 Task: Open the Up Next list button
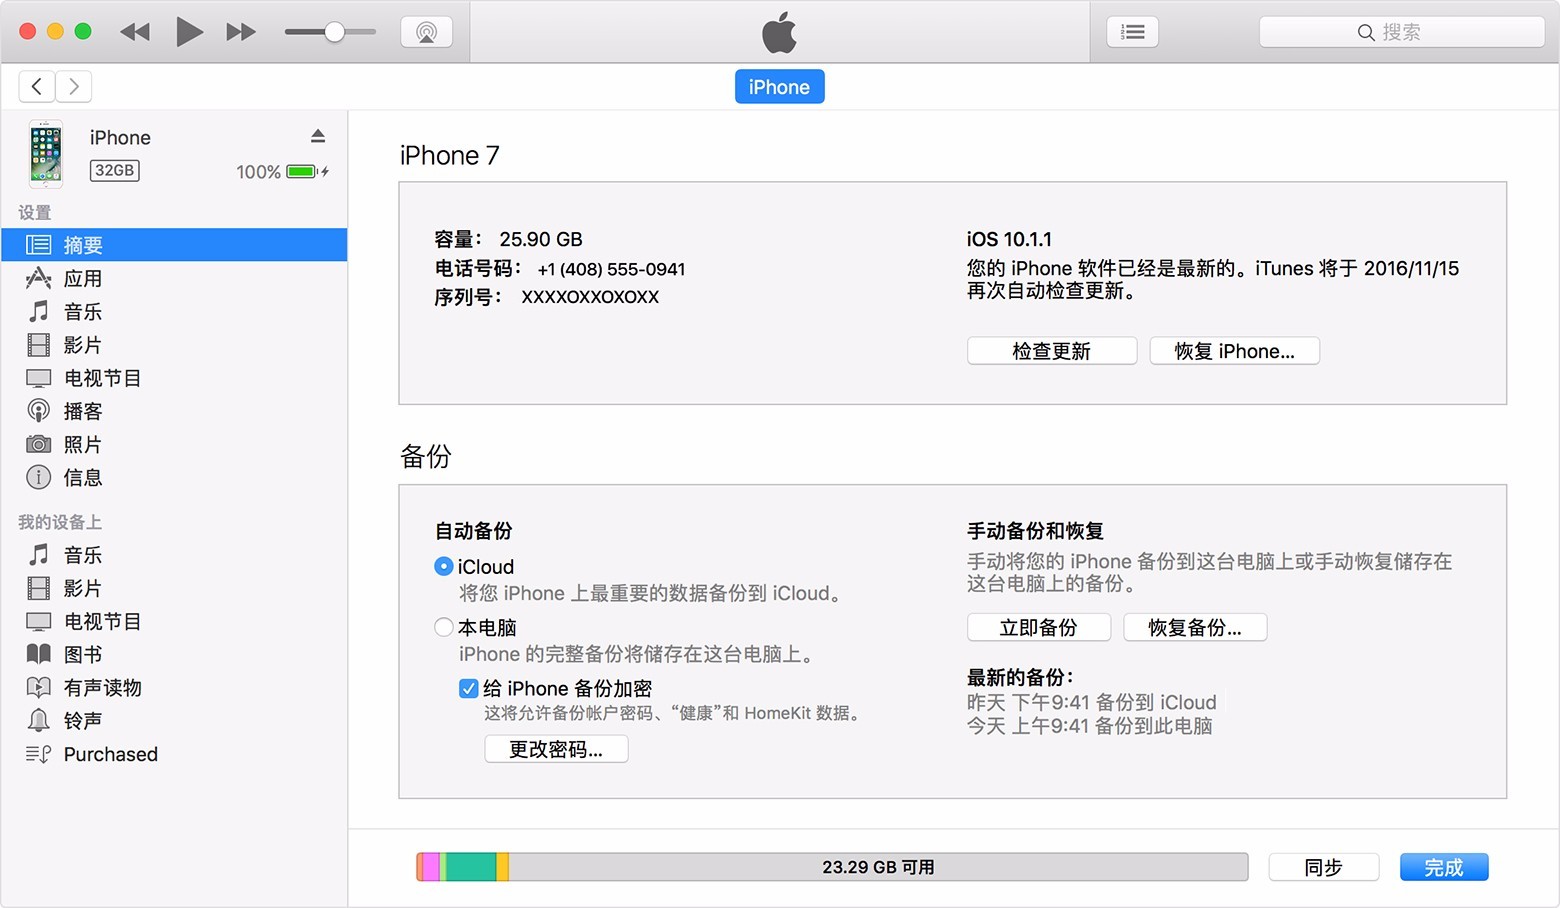1133,32
